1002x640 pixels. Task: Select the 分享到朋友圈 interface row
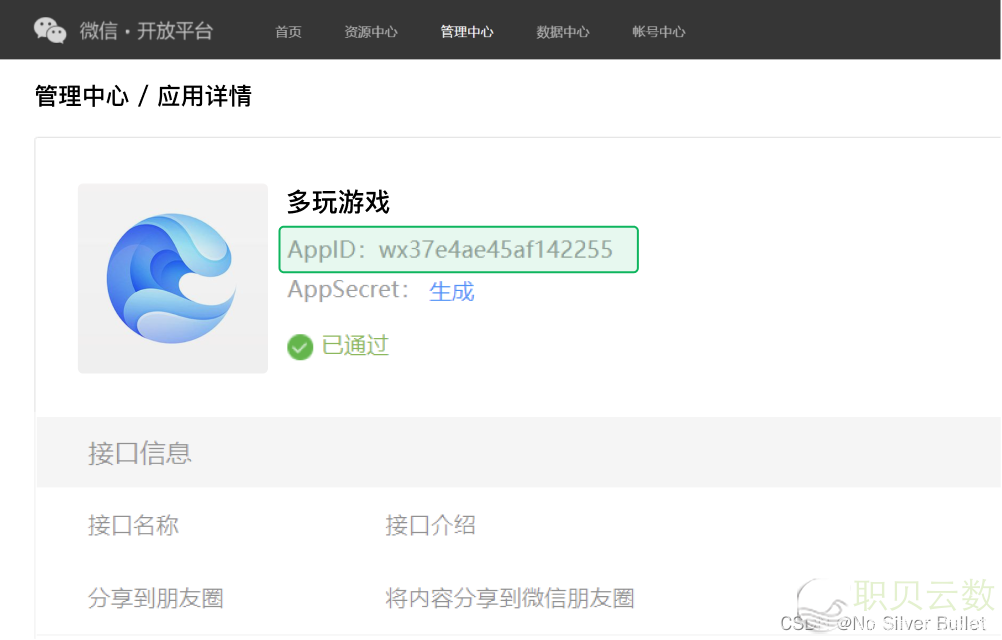tap(155, 598)
